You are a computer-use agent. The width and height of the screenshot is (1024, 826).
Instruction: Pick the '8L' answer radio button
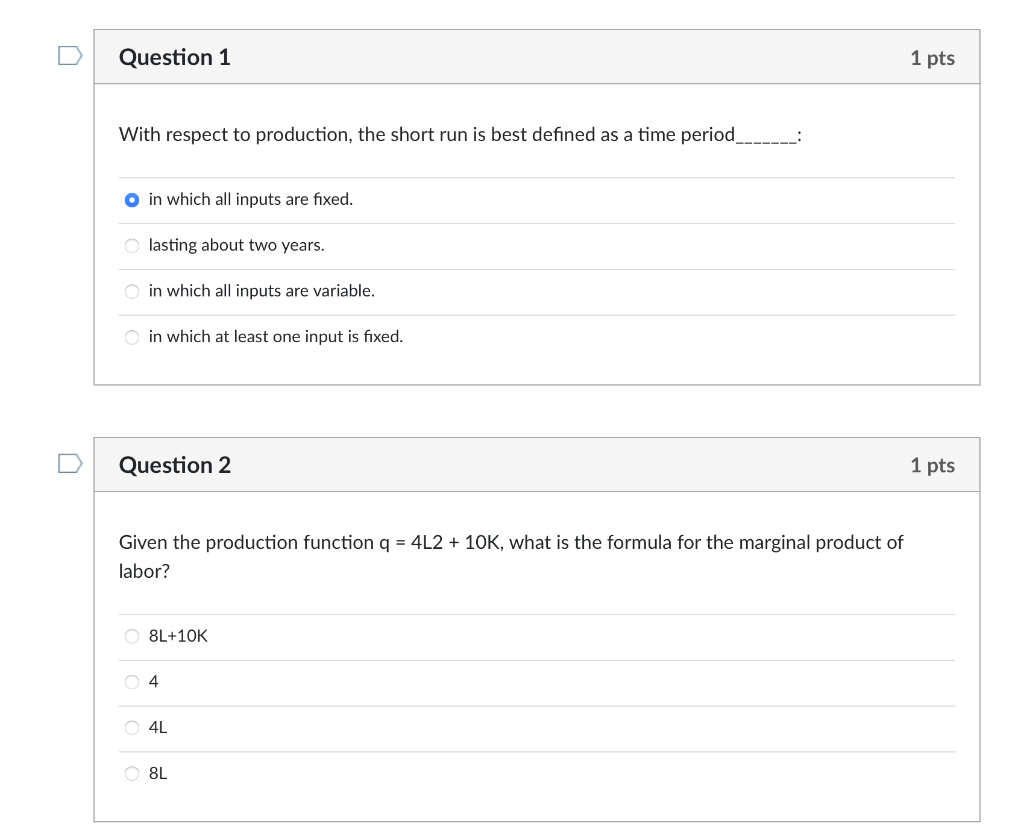pos(132,773)
